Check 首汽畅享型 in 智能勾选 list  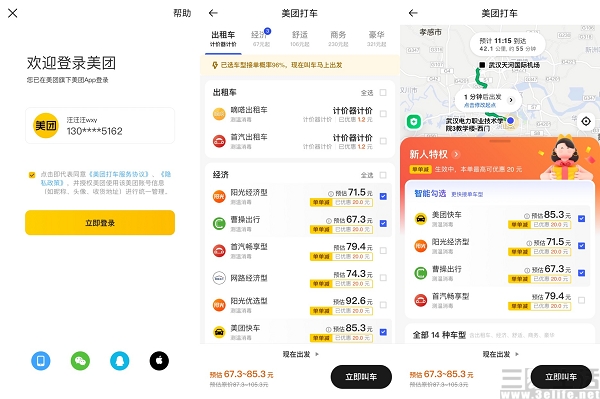point(582,300)
